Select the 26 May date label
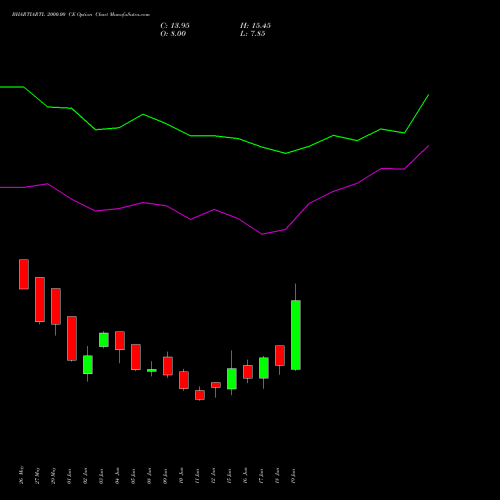The width and height of the screenshot is (500, 500). (22, 475)
